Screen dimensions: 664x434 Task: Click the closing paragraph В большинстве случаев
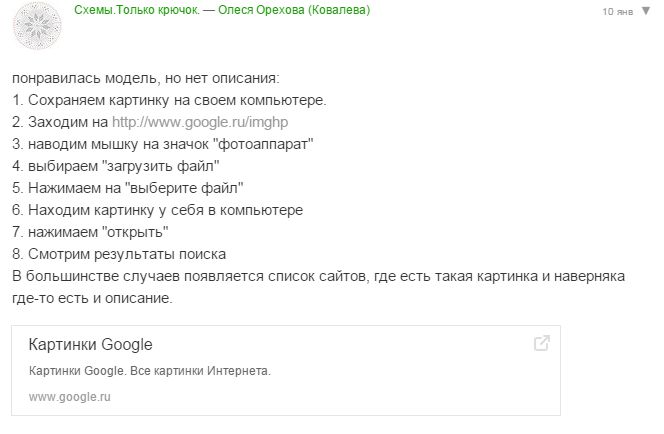[318, 287]
